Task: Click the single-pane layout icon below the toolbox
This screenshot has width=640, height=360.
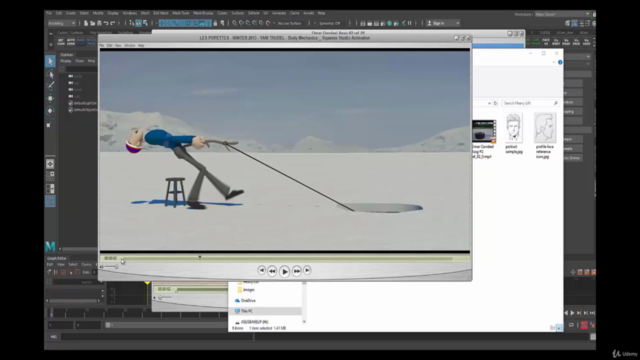Action: 50,164
